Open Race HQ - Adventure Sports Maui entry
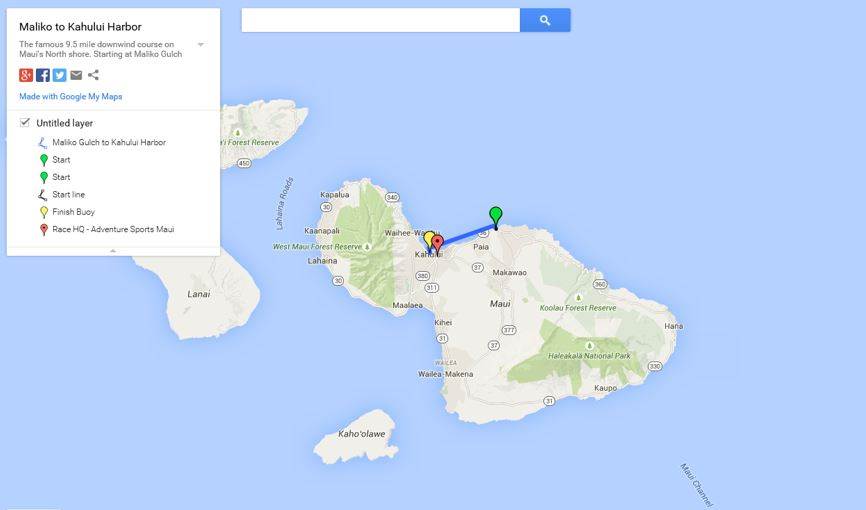Screen dimensions: 866x510 point(113,229)
